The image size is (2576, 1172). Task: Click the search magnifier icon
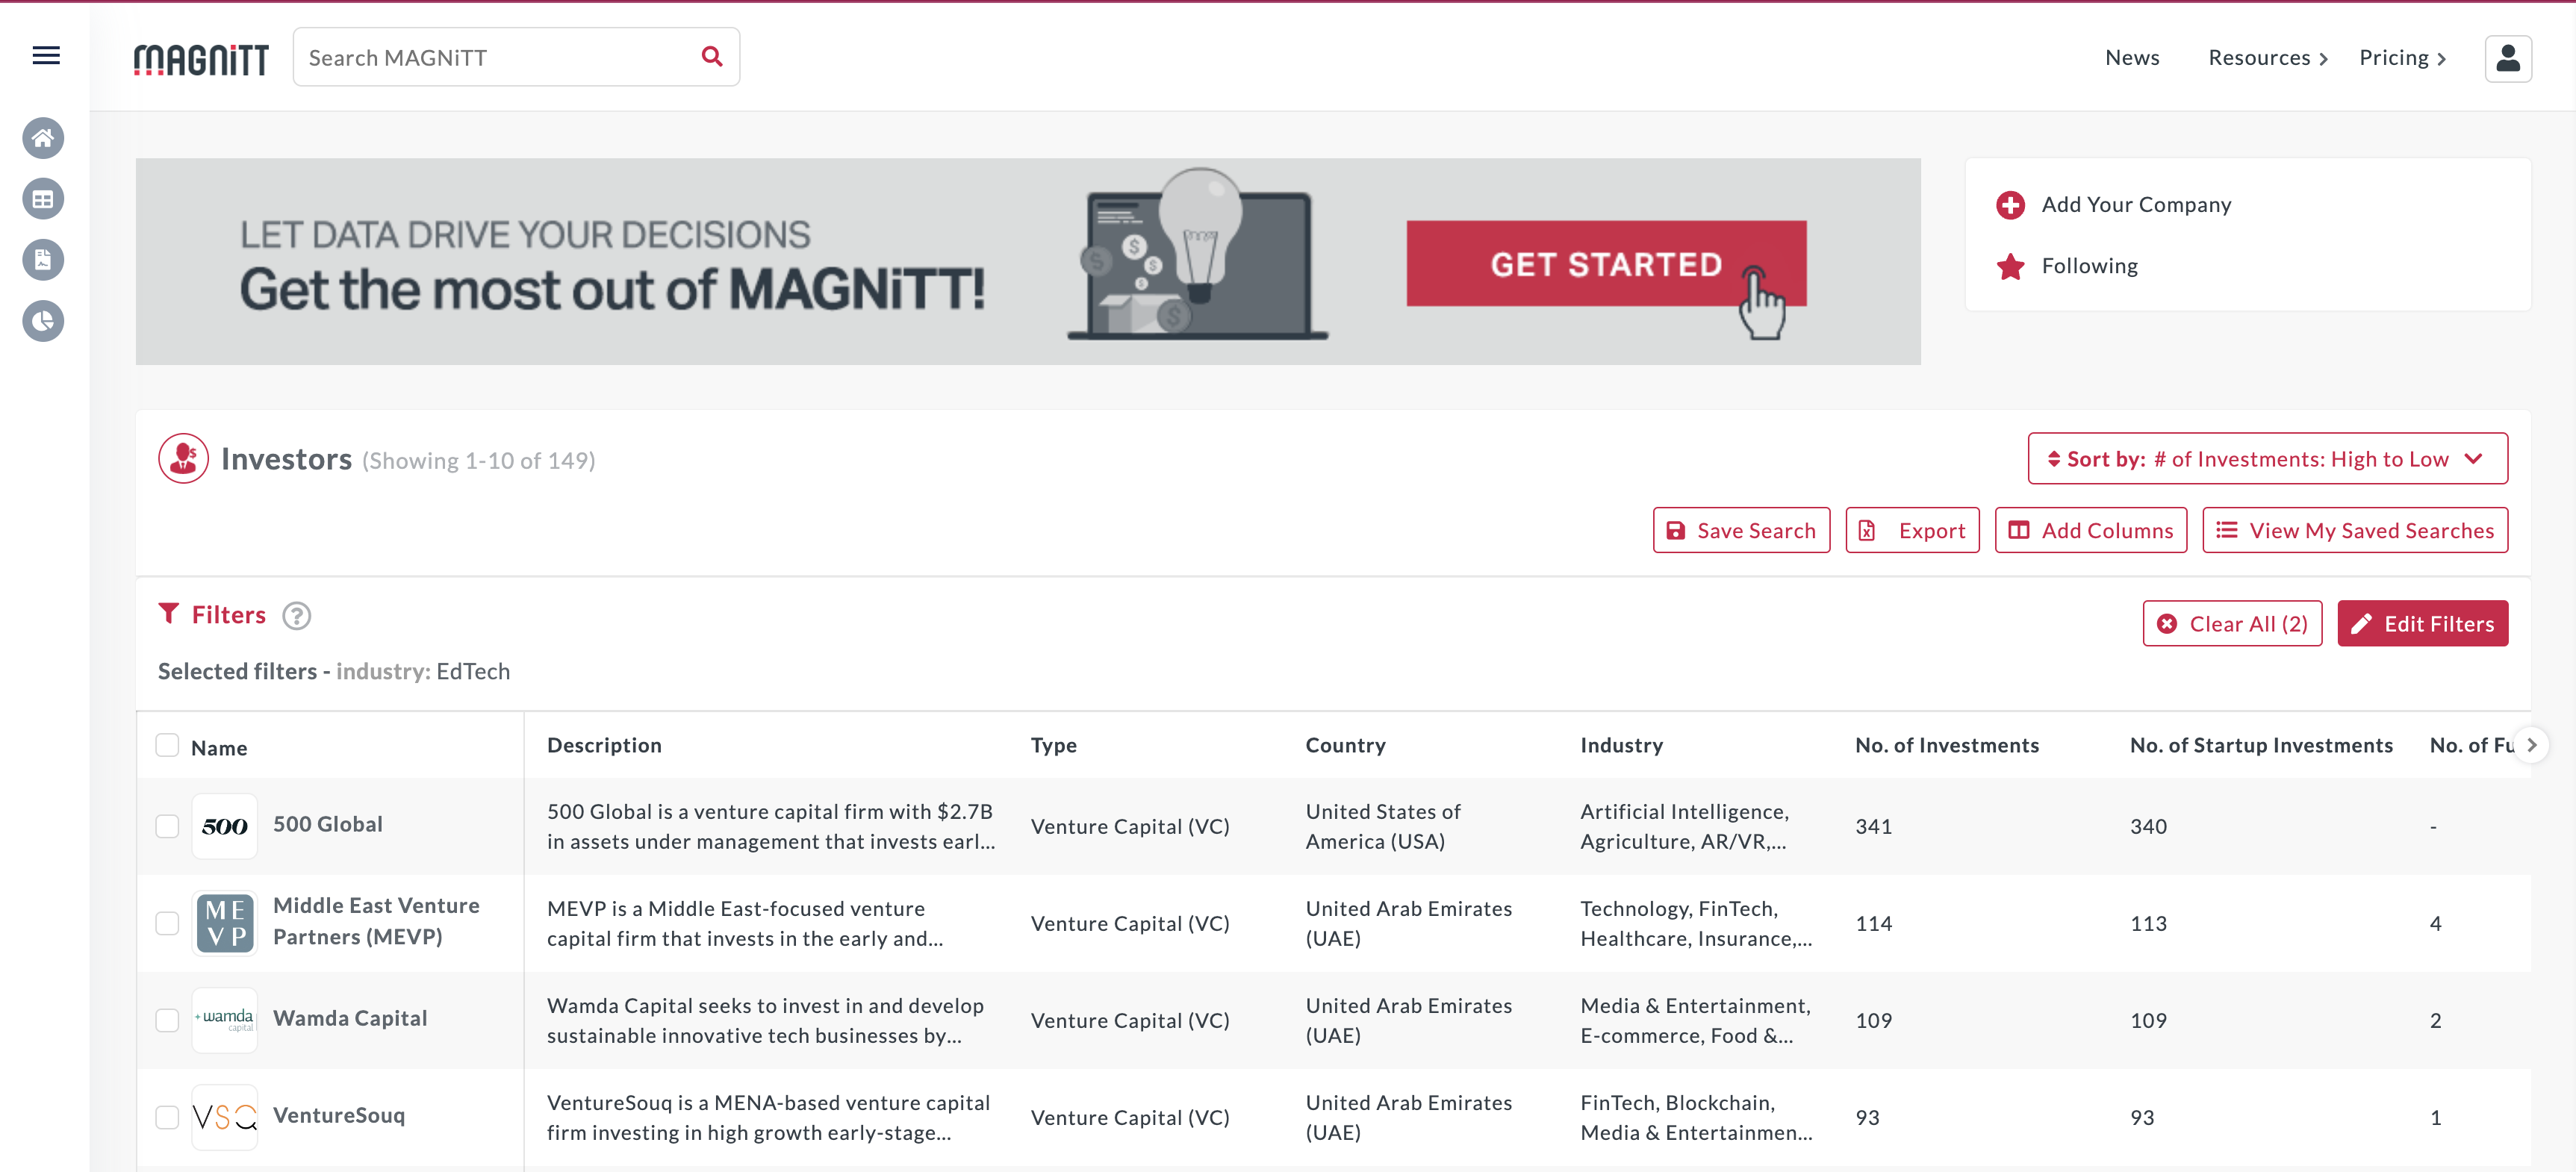point(712,57)
